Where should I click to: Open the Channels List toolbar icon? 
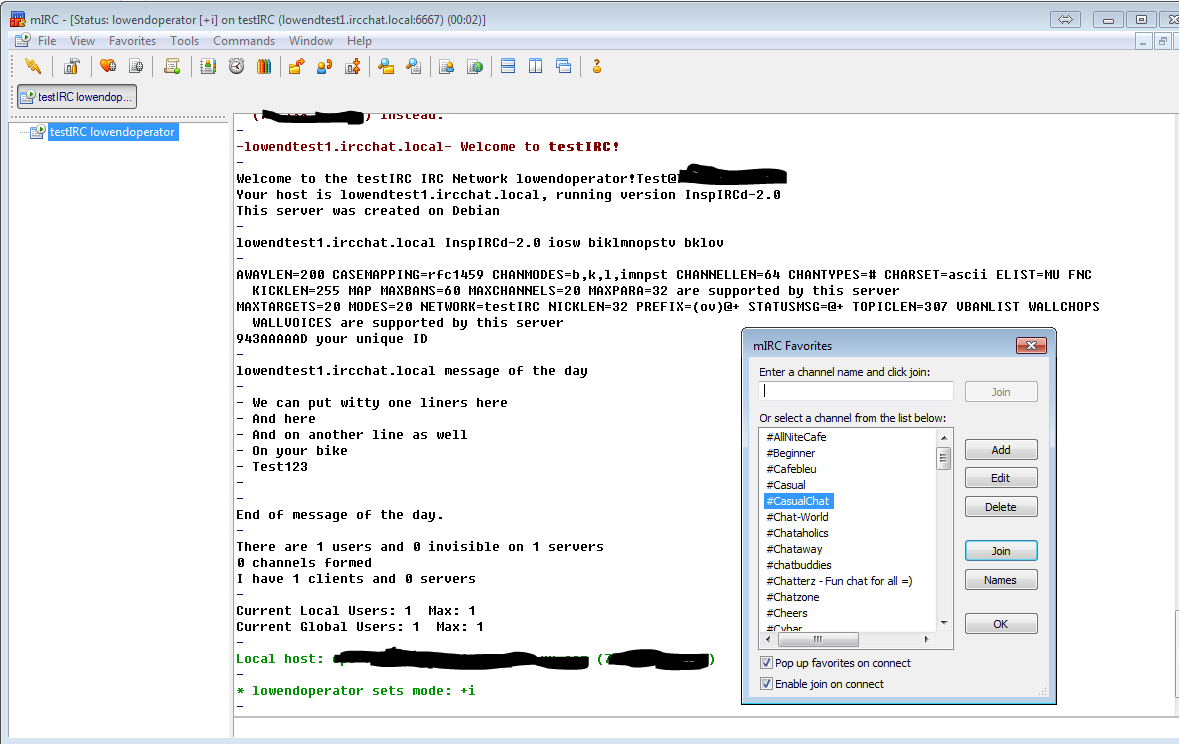tap(136, 66)
